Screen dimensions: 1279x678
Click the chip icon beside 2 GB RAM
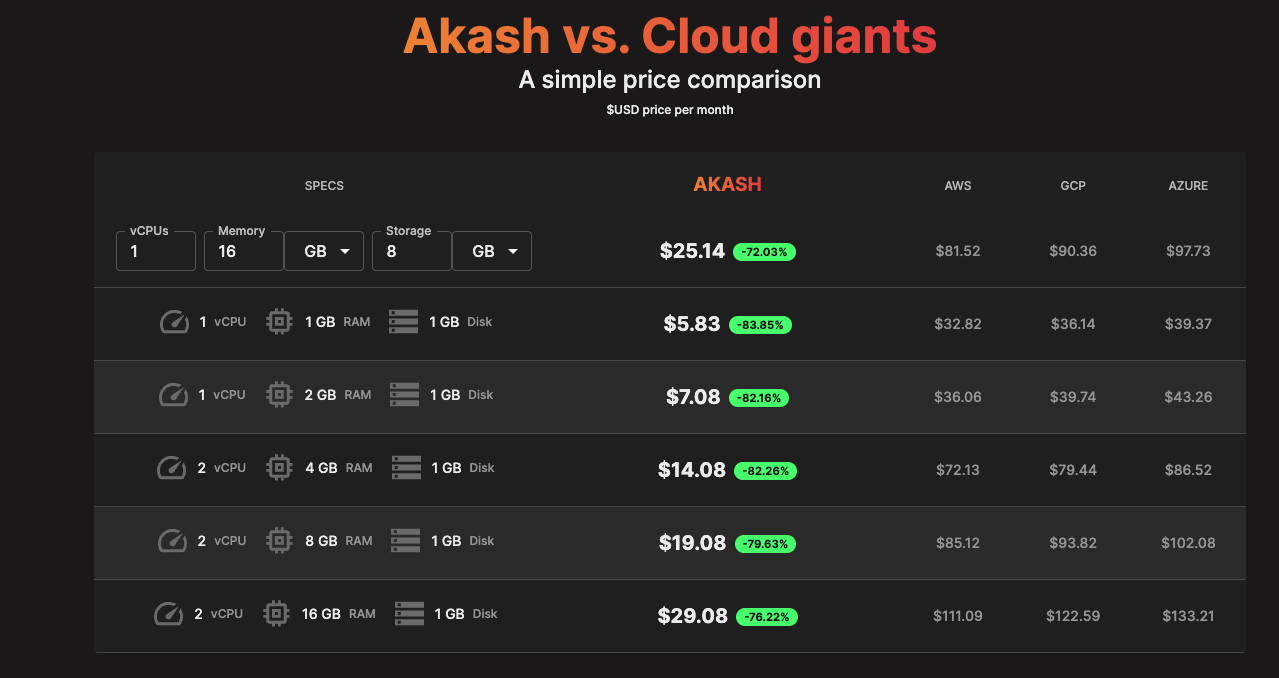[279, 395]
